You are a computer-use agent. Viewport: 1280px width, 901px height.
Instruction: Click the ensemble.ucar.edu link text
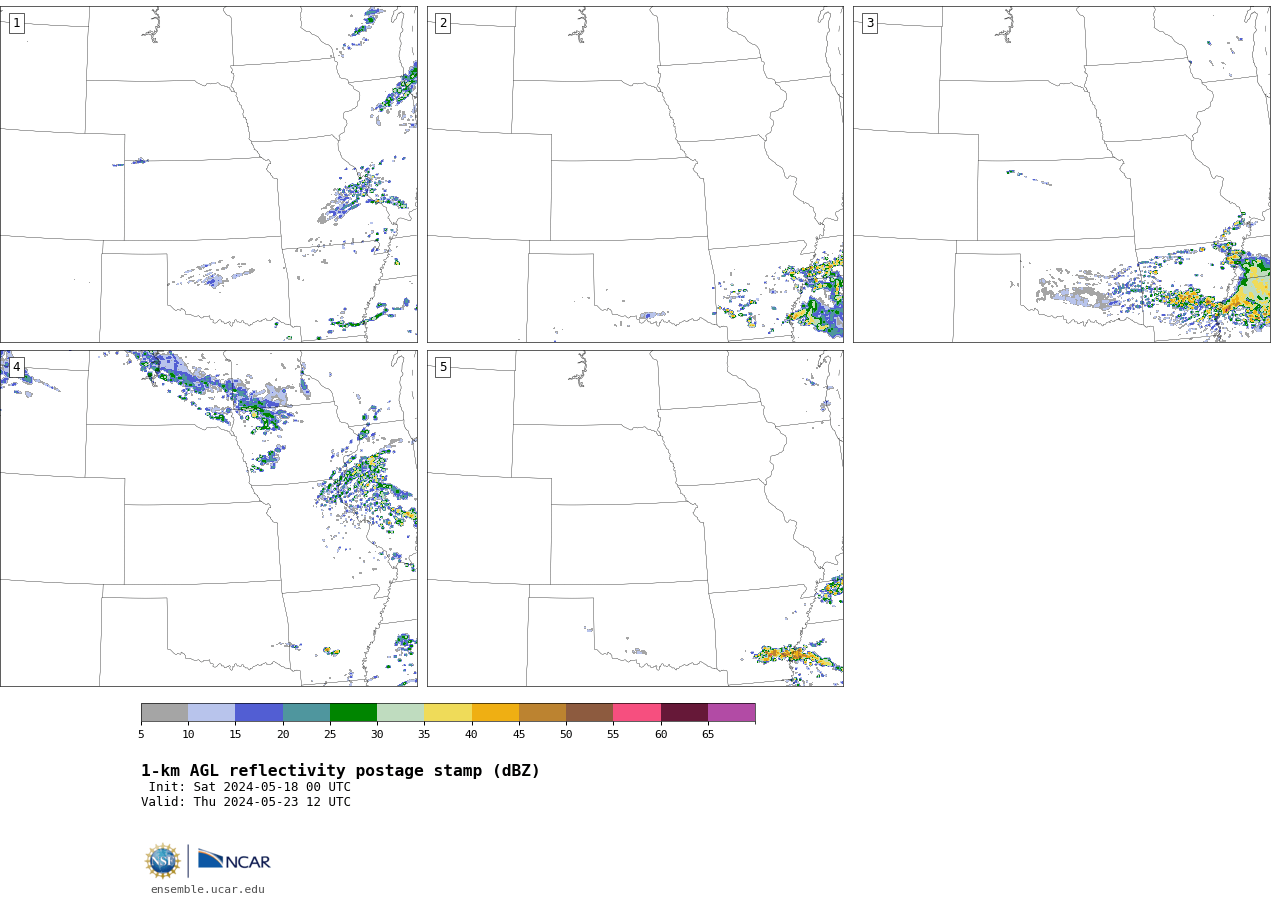tap(208, 890)
